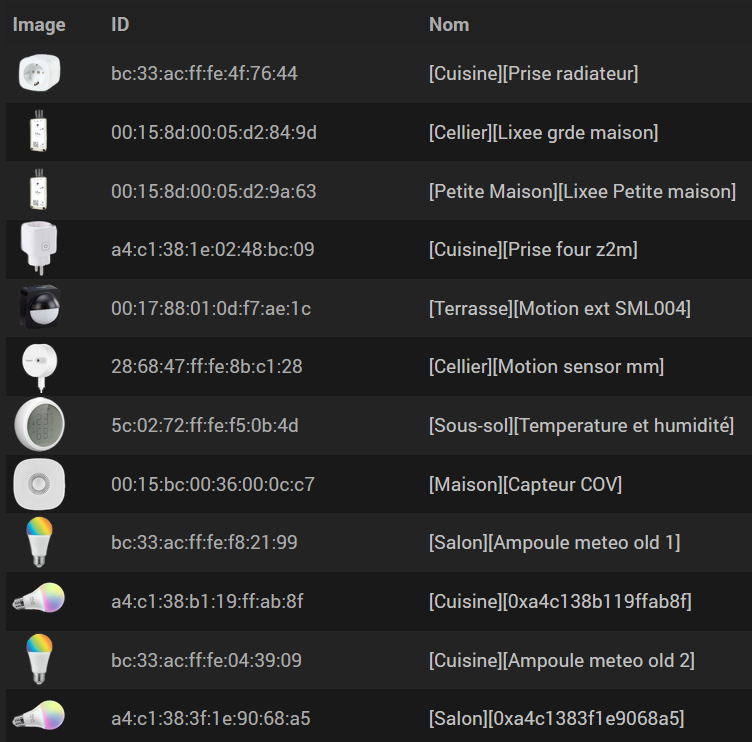Screen dimensions: 752x742
Task: Sort devices by the Nom column header
Action: click(x=449, y=24)
